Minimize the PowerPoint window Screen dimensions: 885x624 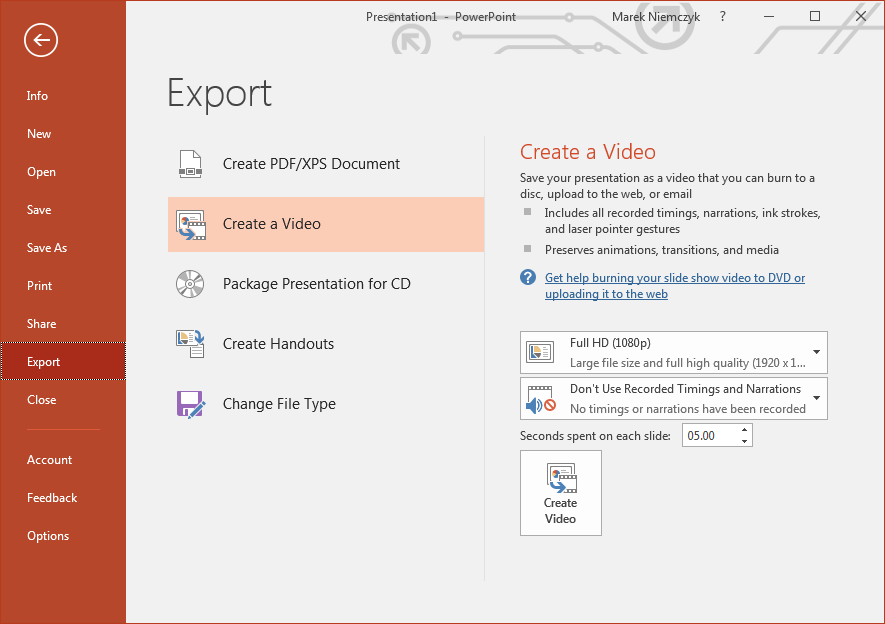769,16
